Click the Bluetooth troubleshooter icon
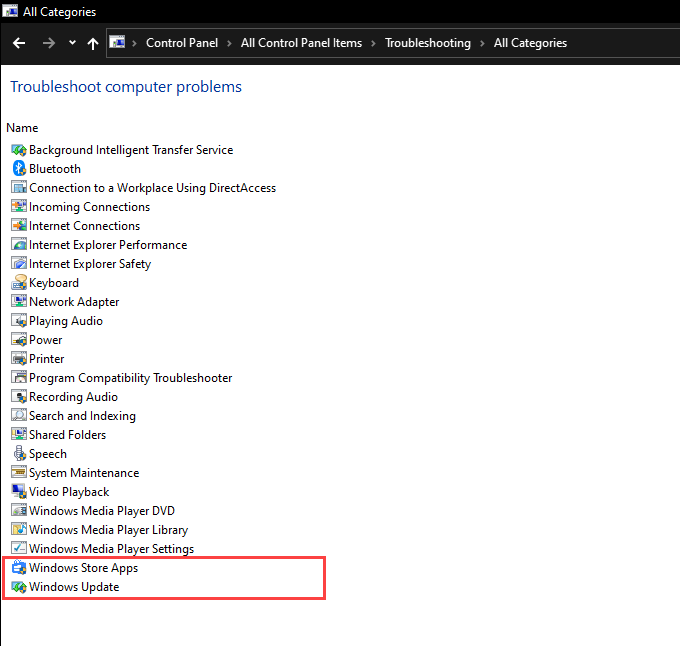Image resolution: width=680 pixels, height=646 pixels. pos(19,169)
